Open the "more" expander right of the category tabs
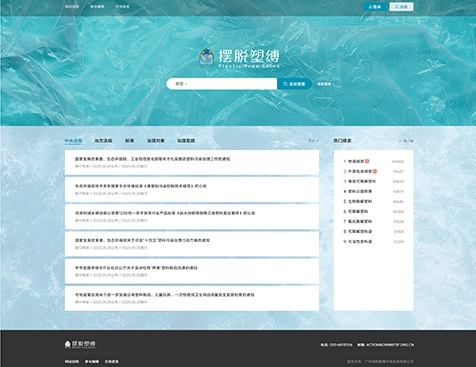Viewport: 476px width, 367px height. [313, 141]
